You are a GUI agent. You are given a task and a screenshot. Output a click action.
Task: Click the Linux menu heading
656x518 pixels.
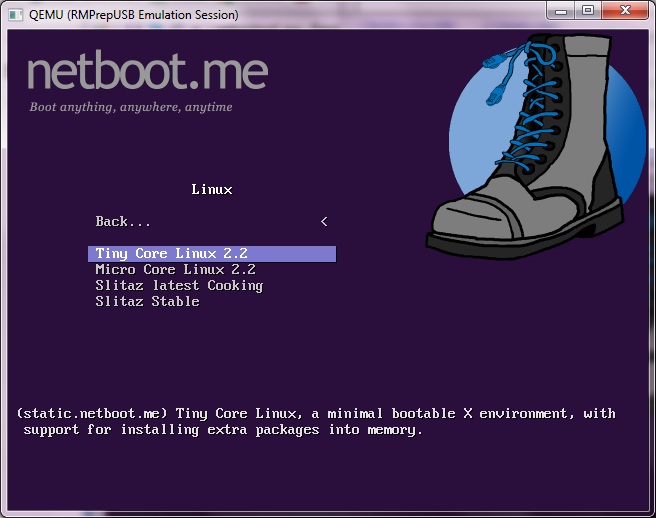pos(212,190)
